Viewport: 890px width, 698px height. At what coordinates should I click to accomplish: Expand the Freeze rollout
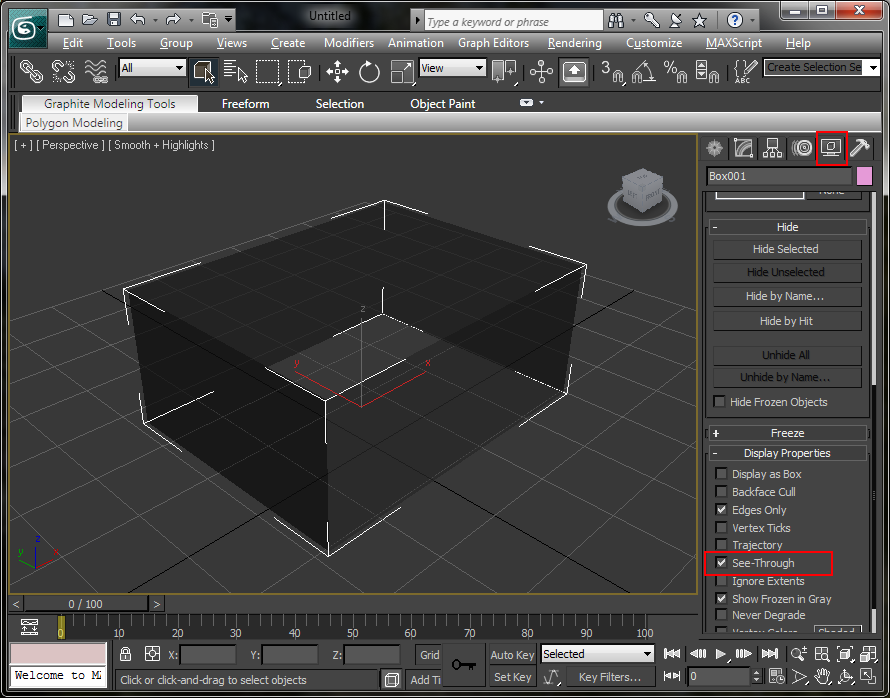coord(787,433)
